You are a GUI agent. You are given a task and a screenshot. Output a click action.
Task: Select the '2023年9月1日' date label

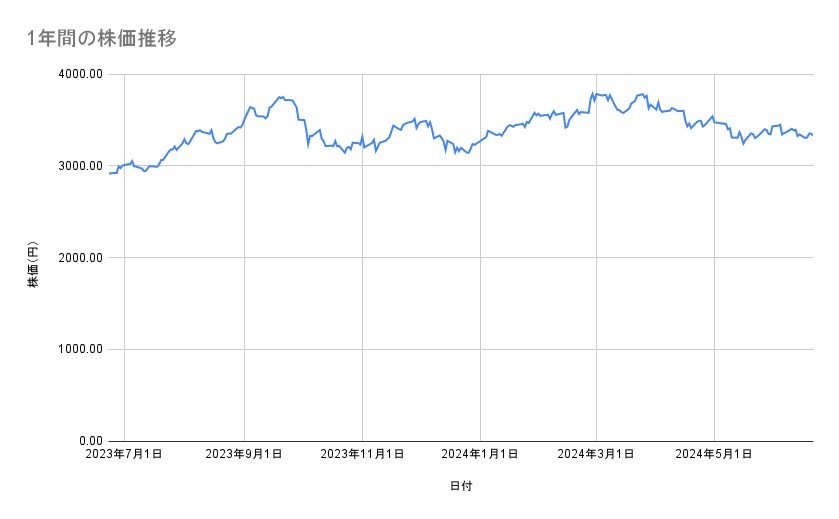click(244, 454)
